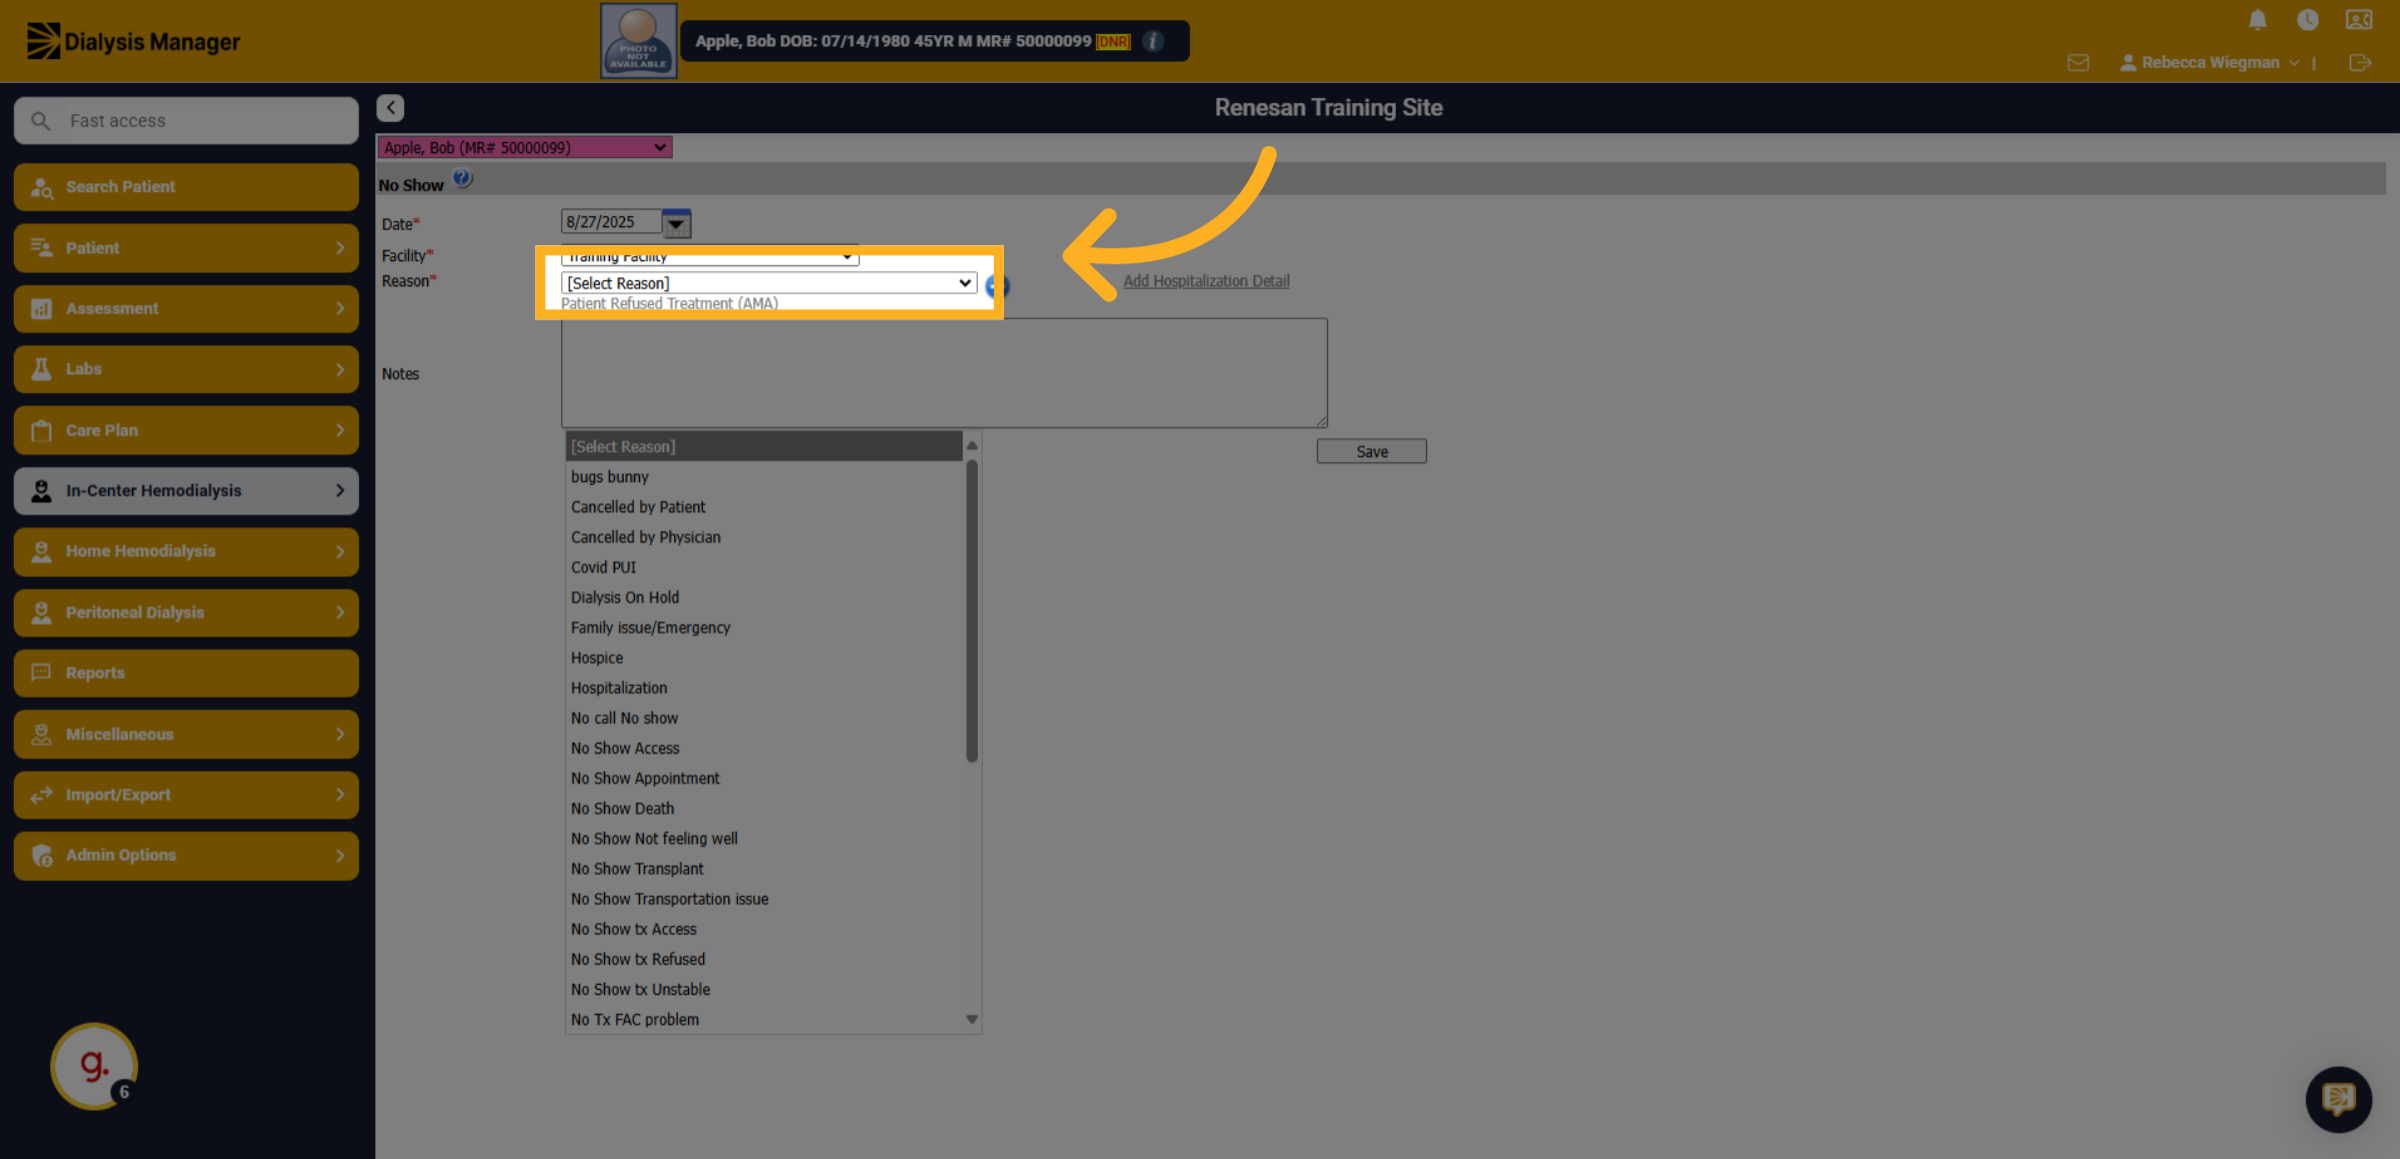Click the Date input field
Image resolution: width=2400 pixels, height=1159 pixels.
pyautogui.click(x=611, y=222)
